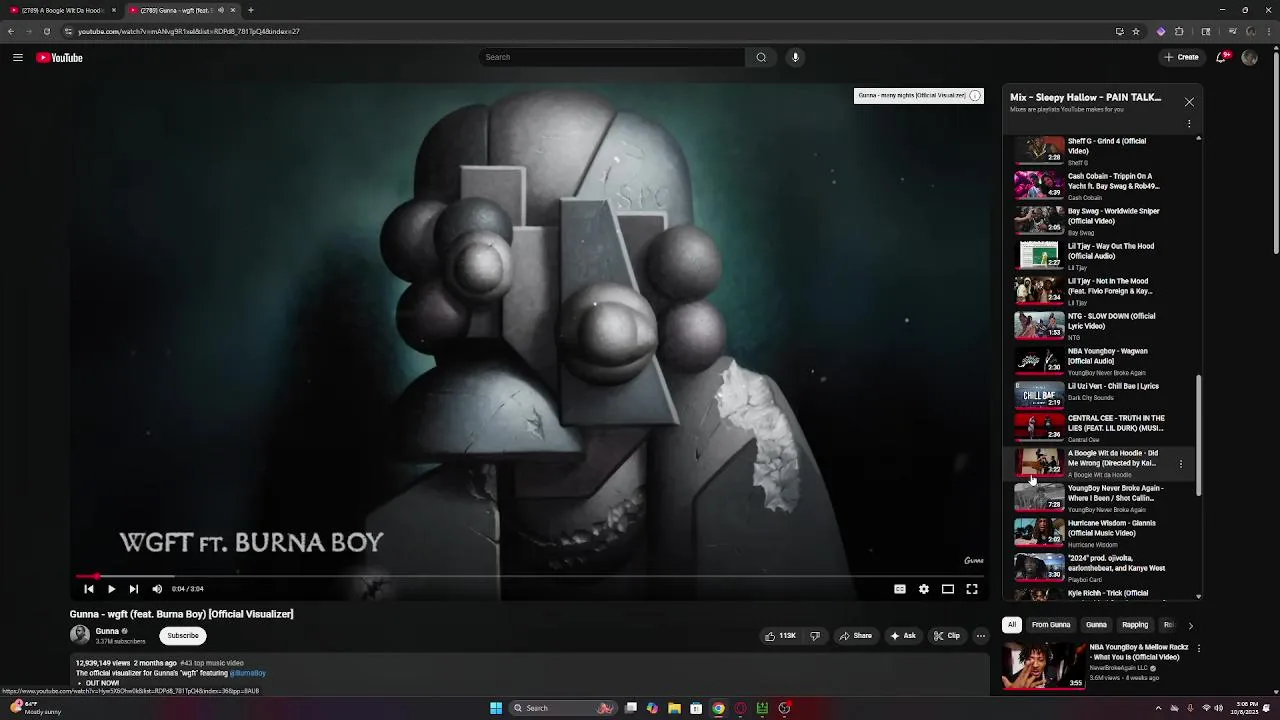Image resolution: width=1280 pixels, height=720 pixels.
Task: Open the browser extensions puzzle icon
Action: pos(1179,31)
